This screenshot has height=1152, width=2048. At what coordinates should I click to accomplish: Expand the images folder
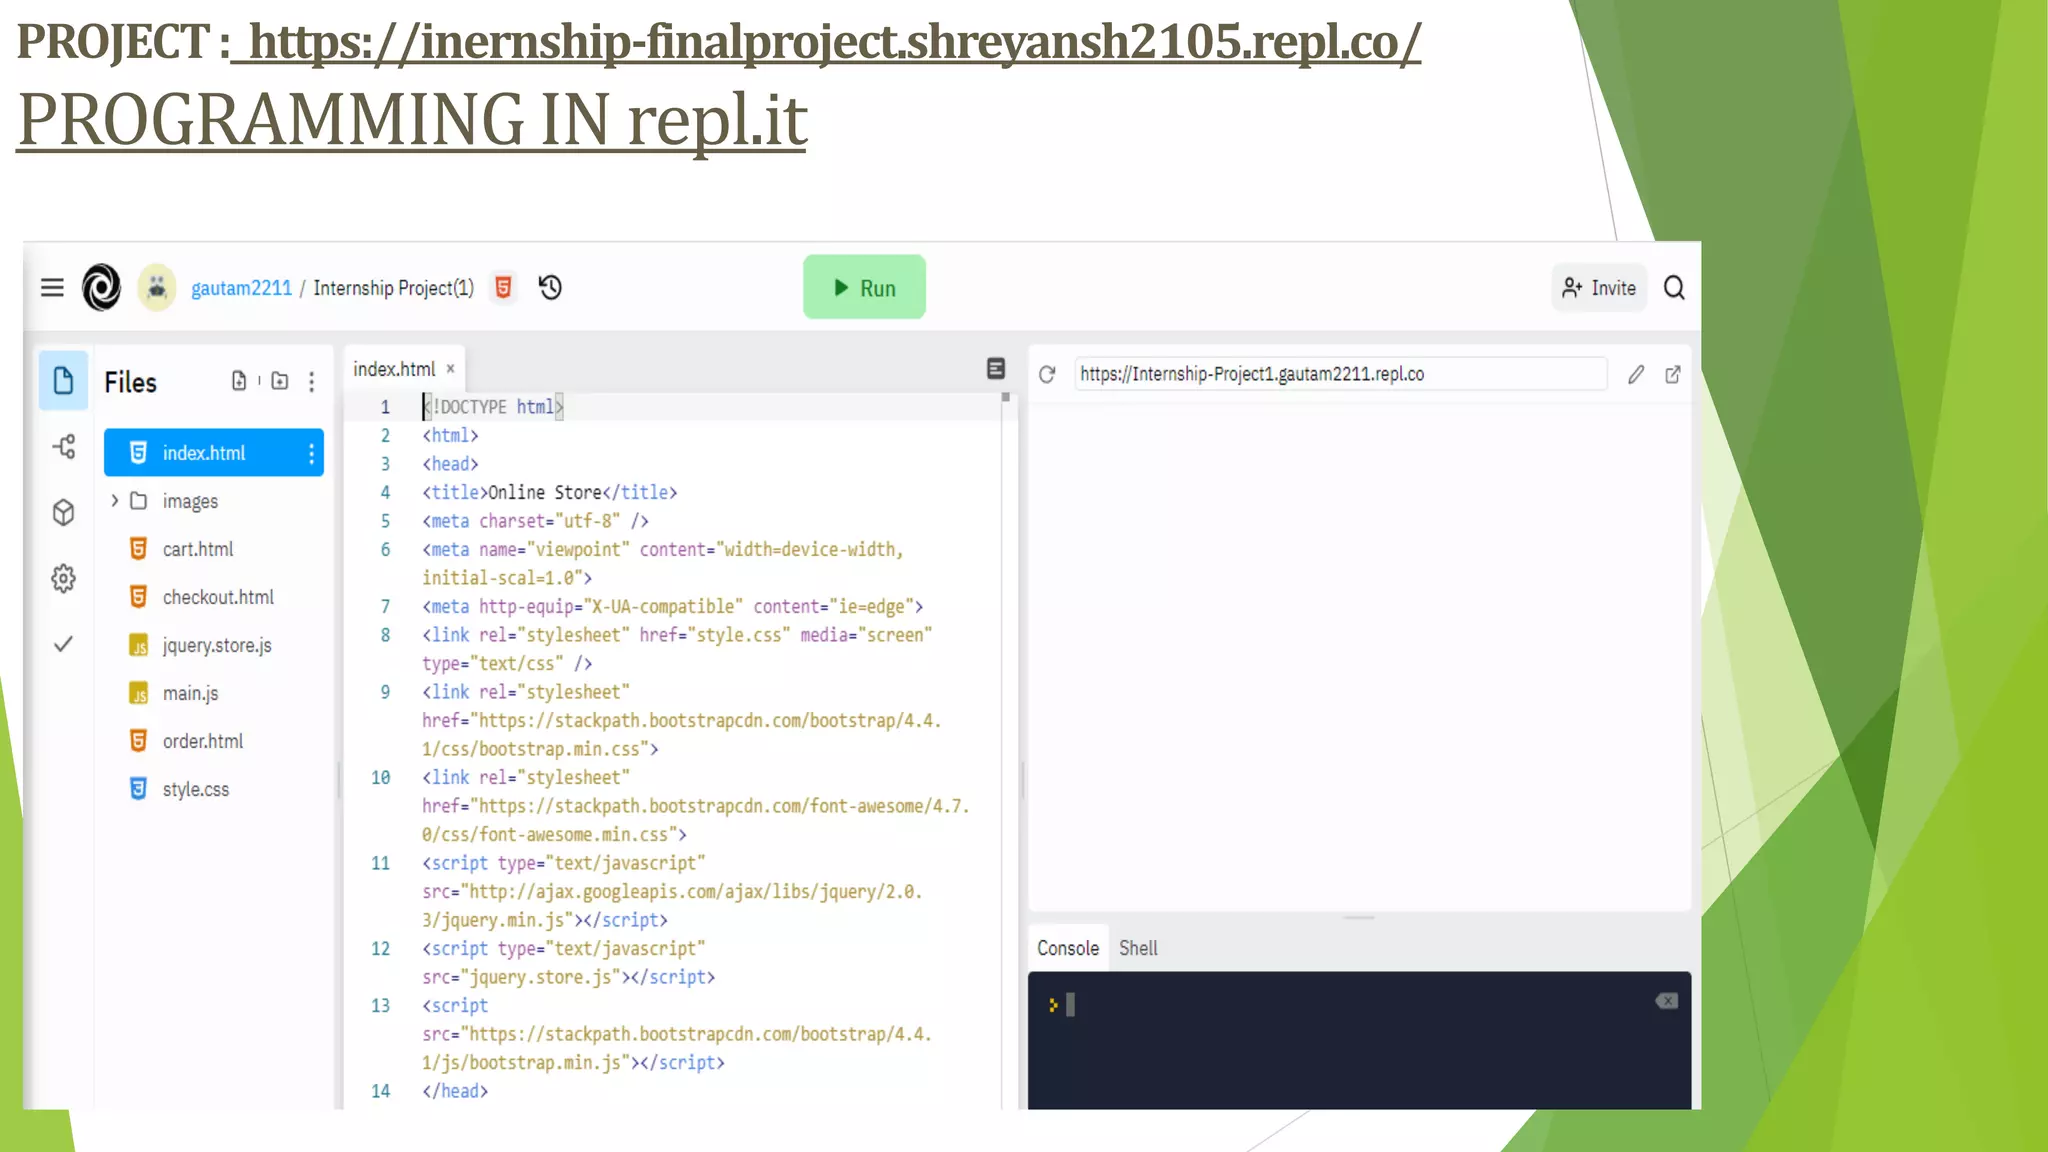tap(114, 500)
